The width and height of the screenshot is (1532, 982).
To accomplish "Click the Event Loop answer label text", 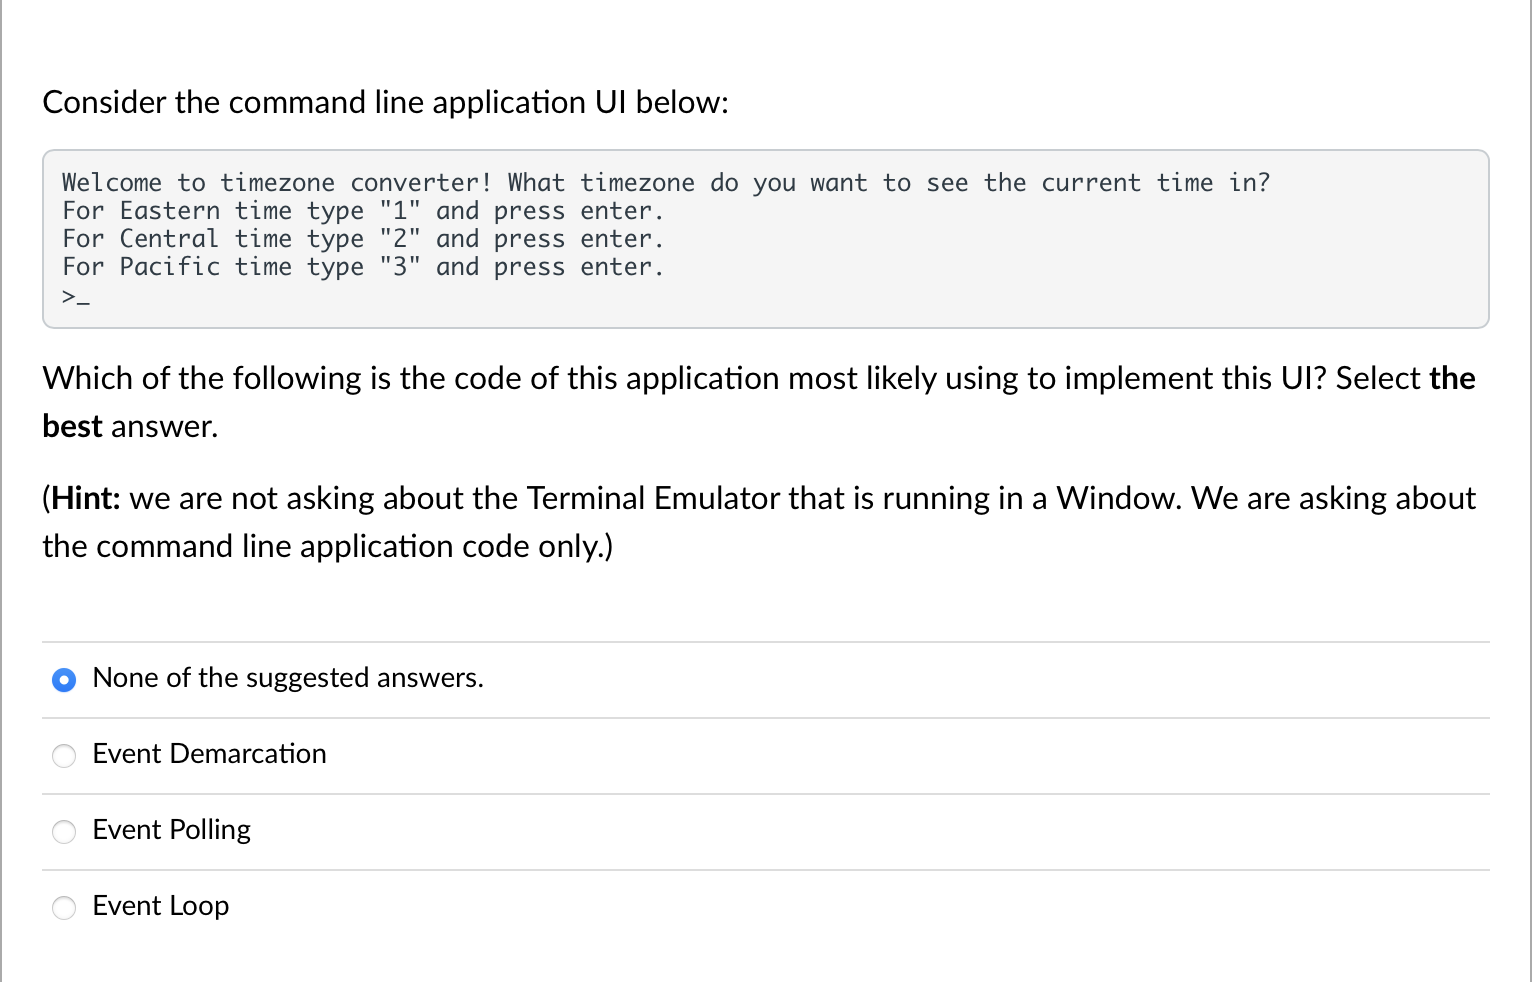I will tap(160, 906).
